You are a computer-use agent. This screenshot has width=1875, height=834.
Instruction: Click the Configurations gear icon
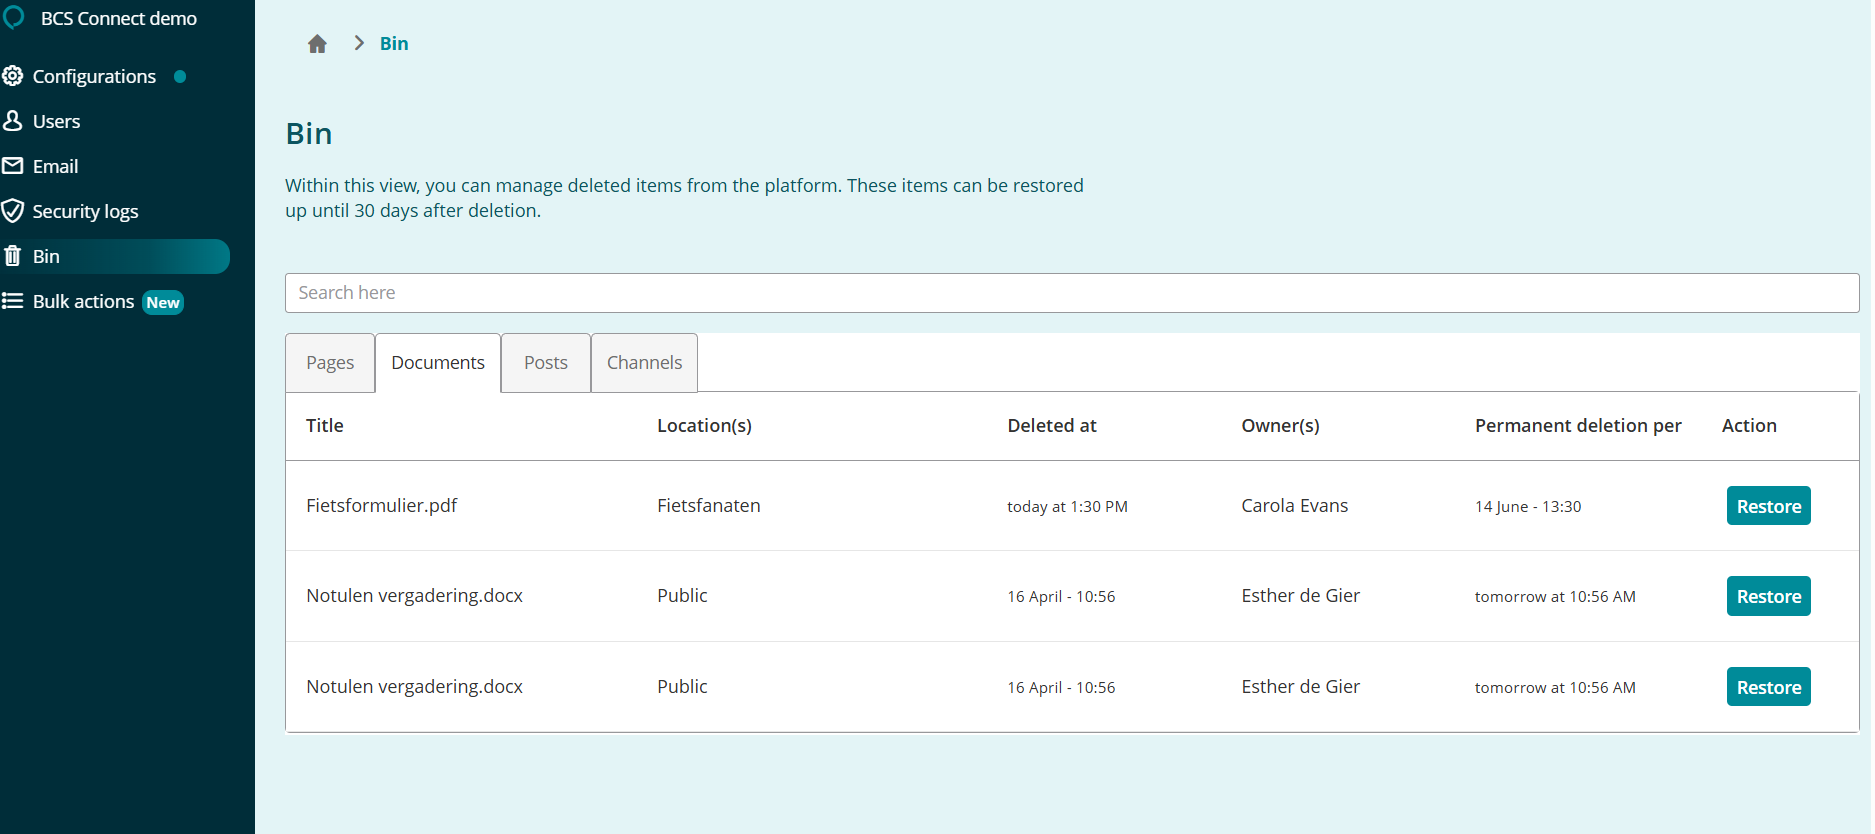pos(12,76)
